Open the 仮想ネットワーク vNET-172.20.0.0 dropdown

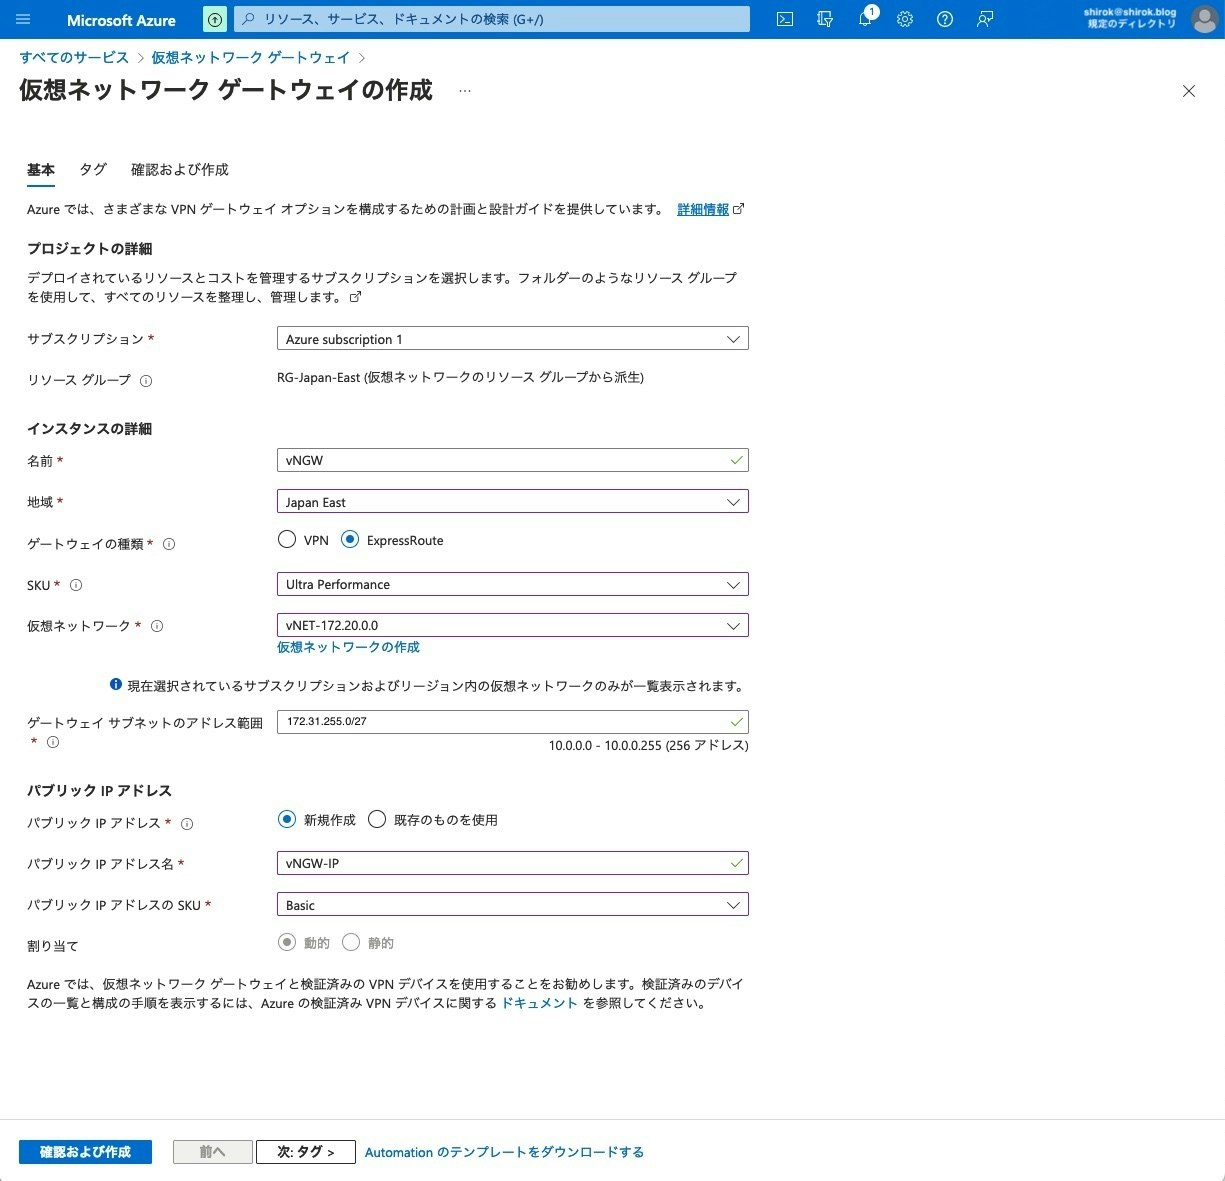(512, 625)
